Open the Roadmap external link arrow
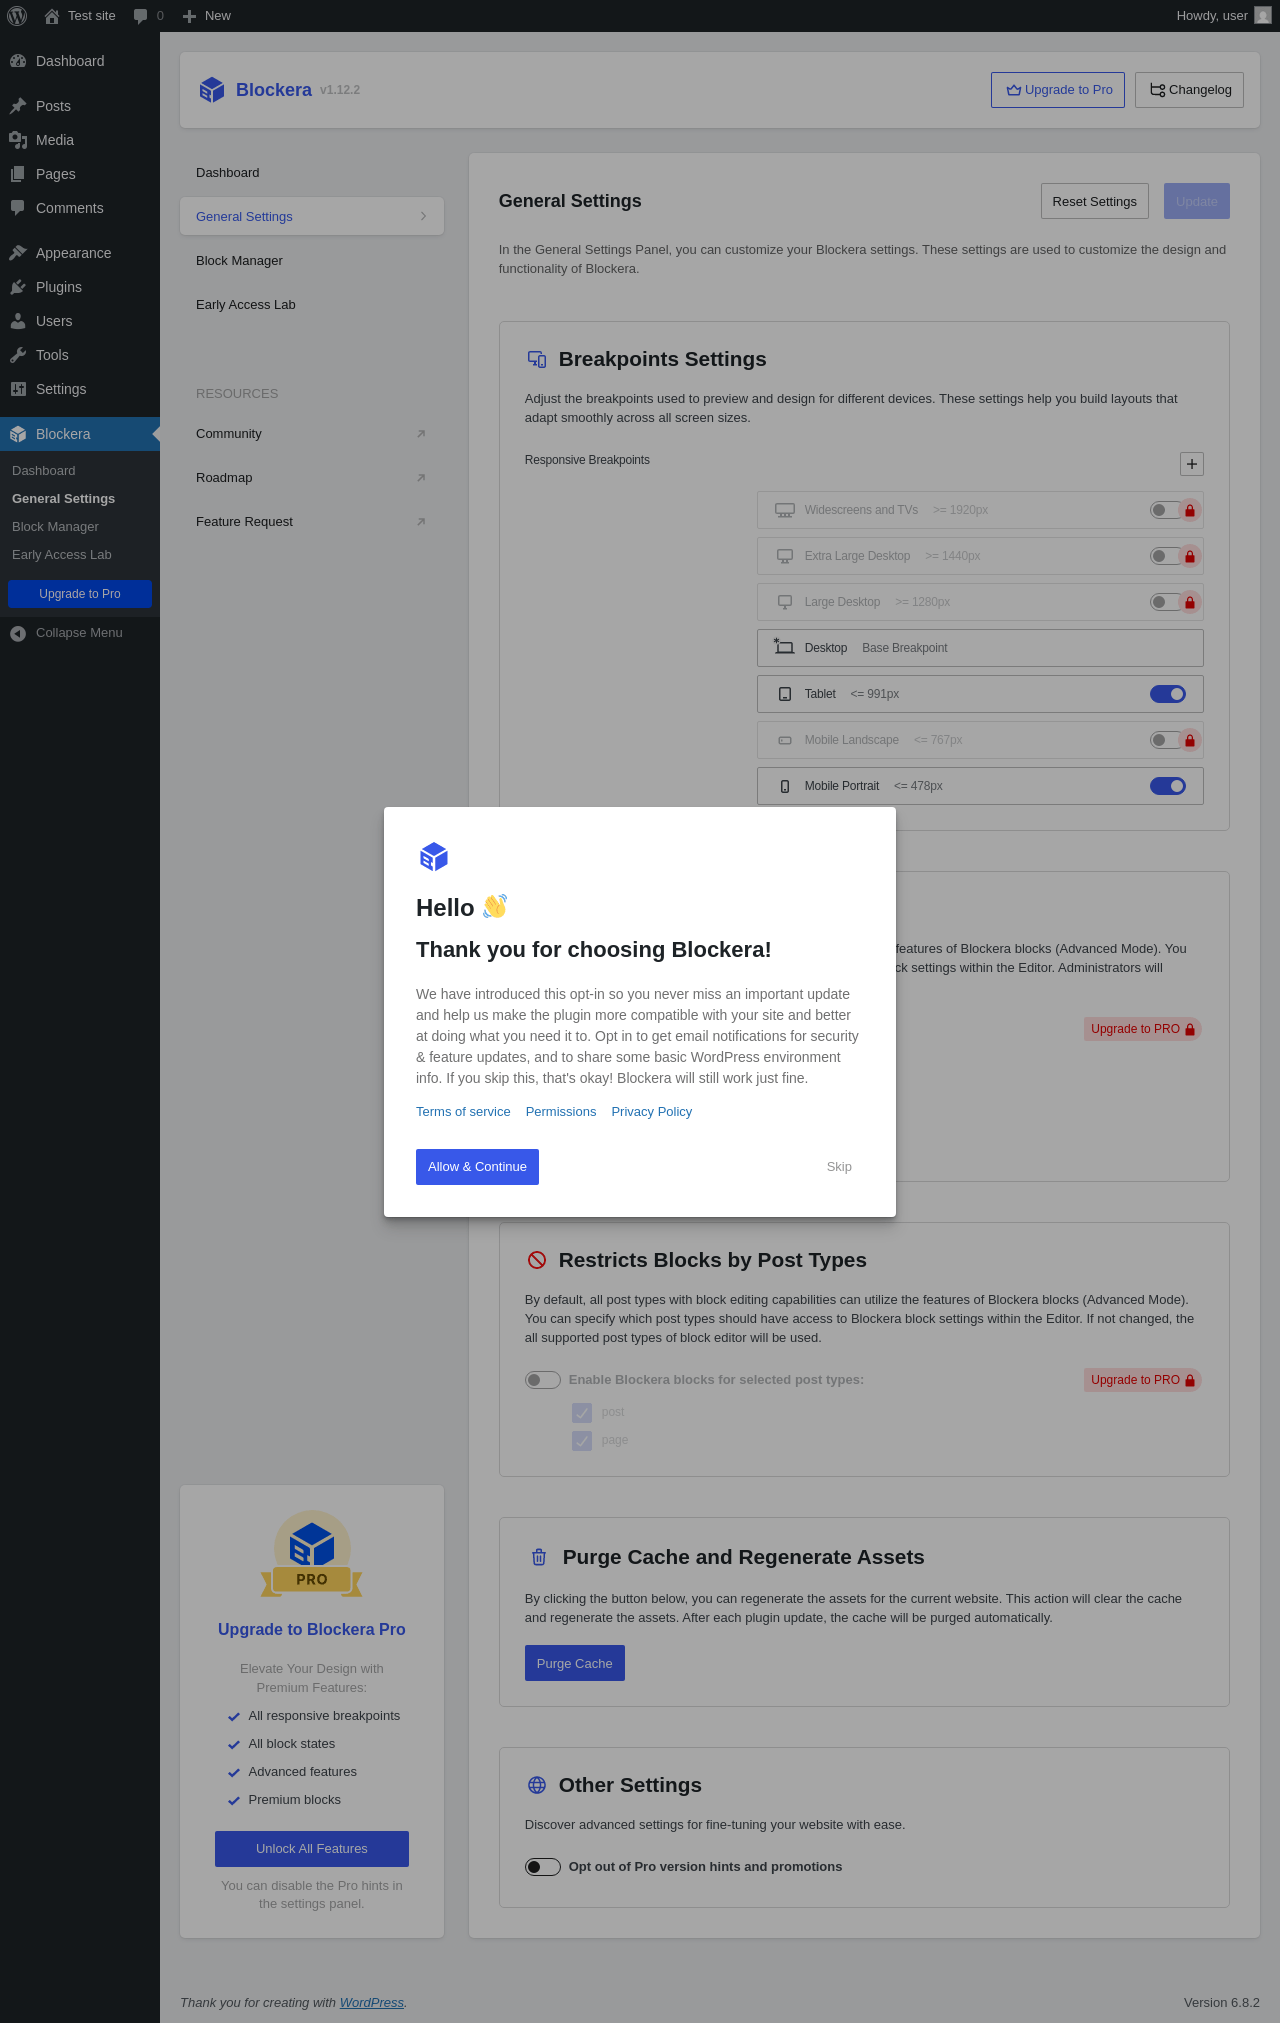 pos(421,478)
